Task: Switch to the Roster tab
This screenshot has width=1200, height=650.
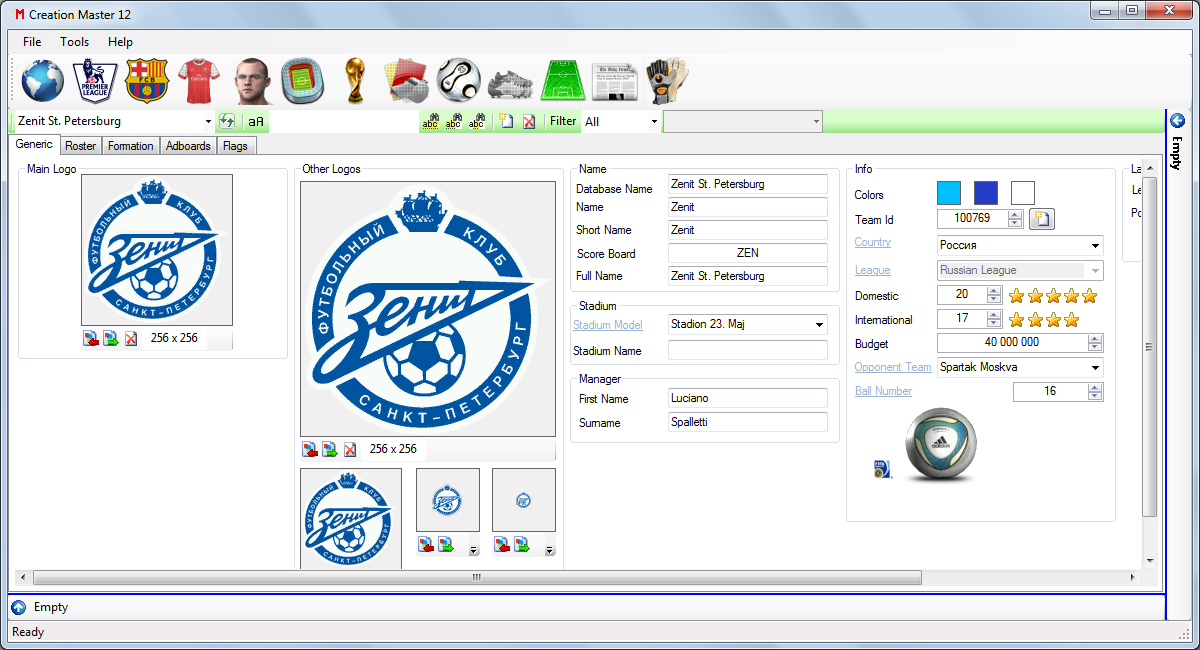Action: click(80, 146)
